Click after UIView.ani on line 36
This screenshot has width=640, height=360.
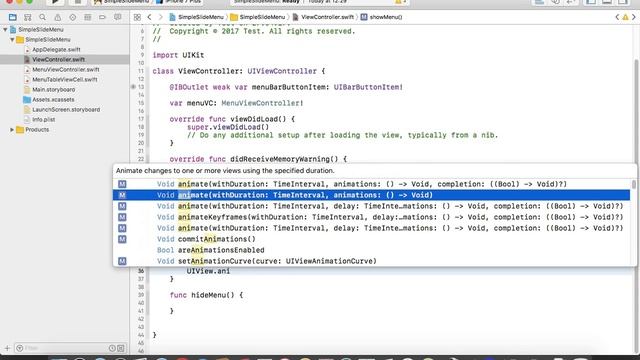pos(231,271)
